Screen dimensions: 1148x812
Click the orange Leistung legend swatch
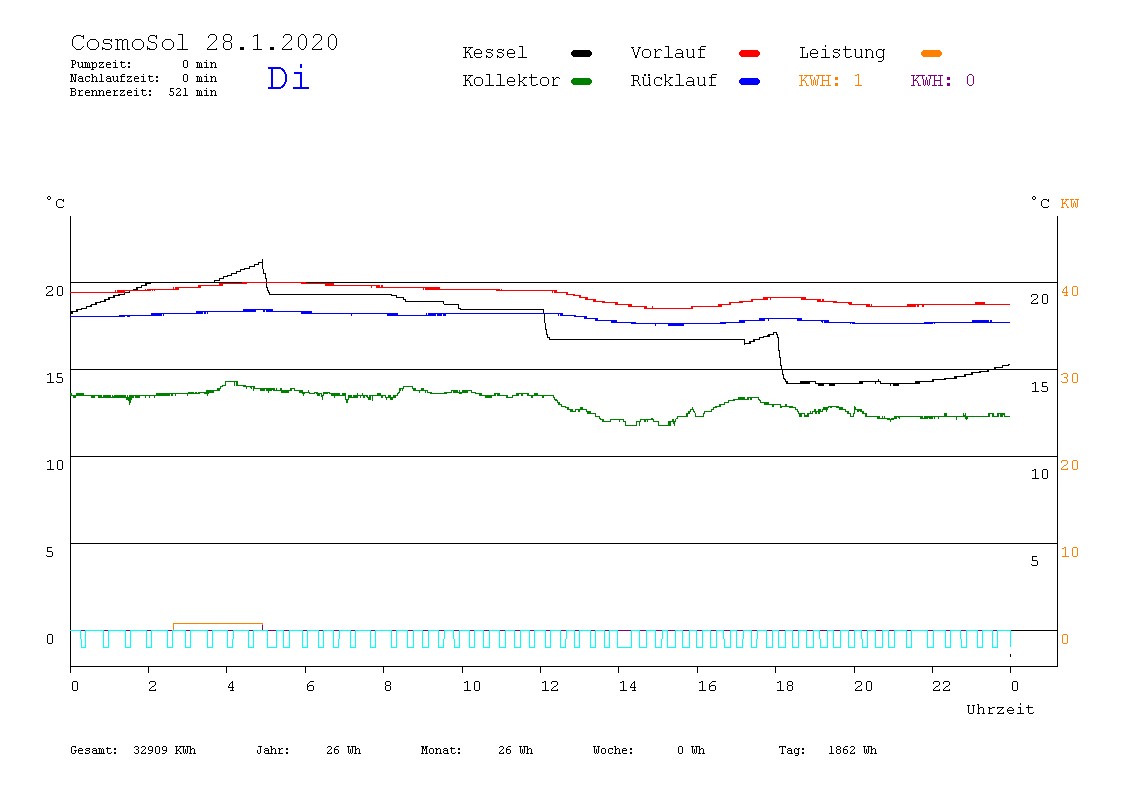coord(931,53)
